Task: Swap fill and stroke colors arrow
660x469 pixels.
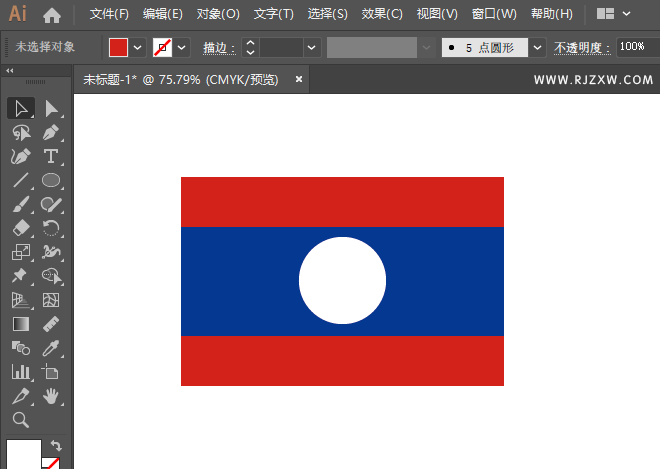Action: (x=56, y=445)
